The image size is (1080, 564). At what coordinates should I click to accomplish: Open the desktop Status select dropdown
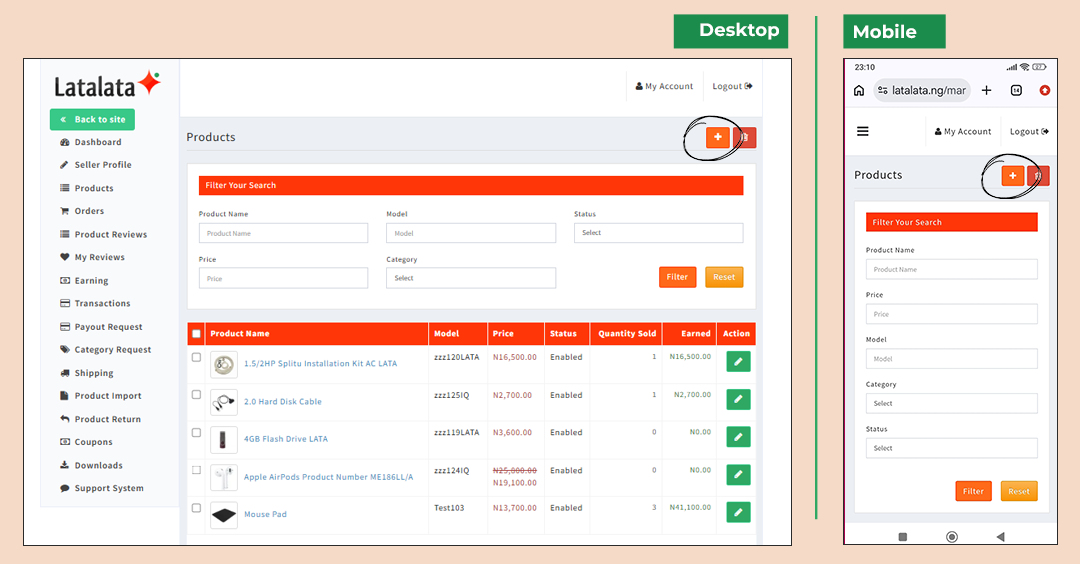pos(658,233)
